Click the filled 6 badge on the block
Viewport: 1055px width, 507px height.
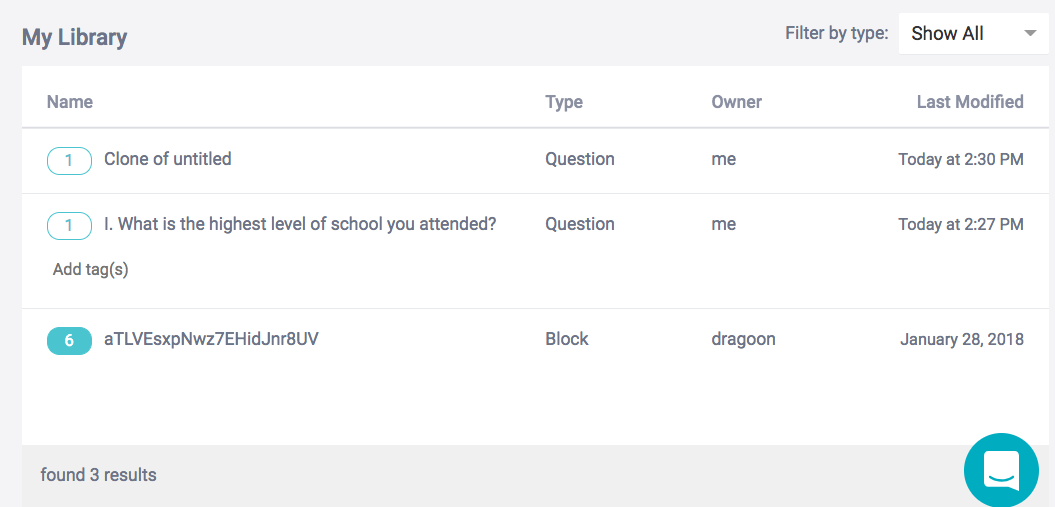[x=69, y=341]
